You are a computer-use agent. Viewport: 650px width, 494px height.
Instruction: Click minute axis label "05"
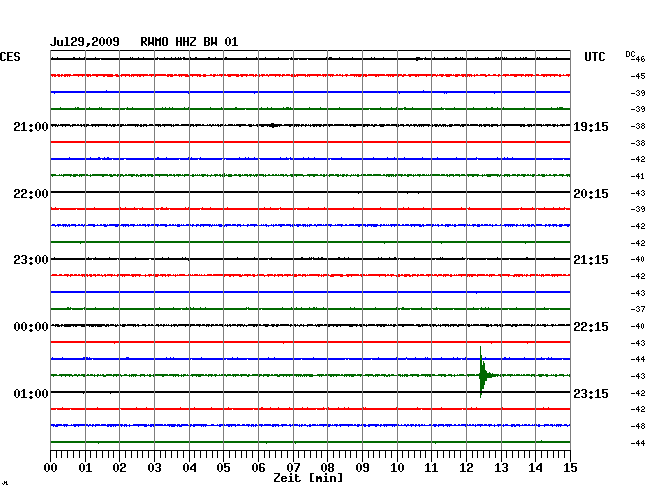(223, 468)
